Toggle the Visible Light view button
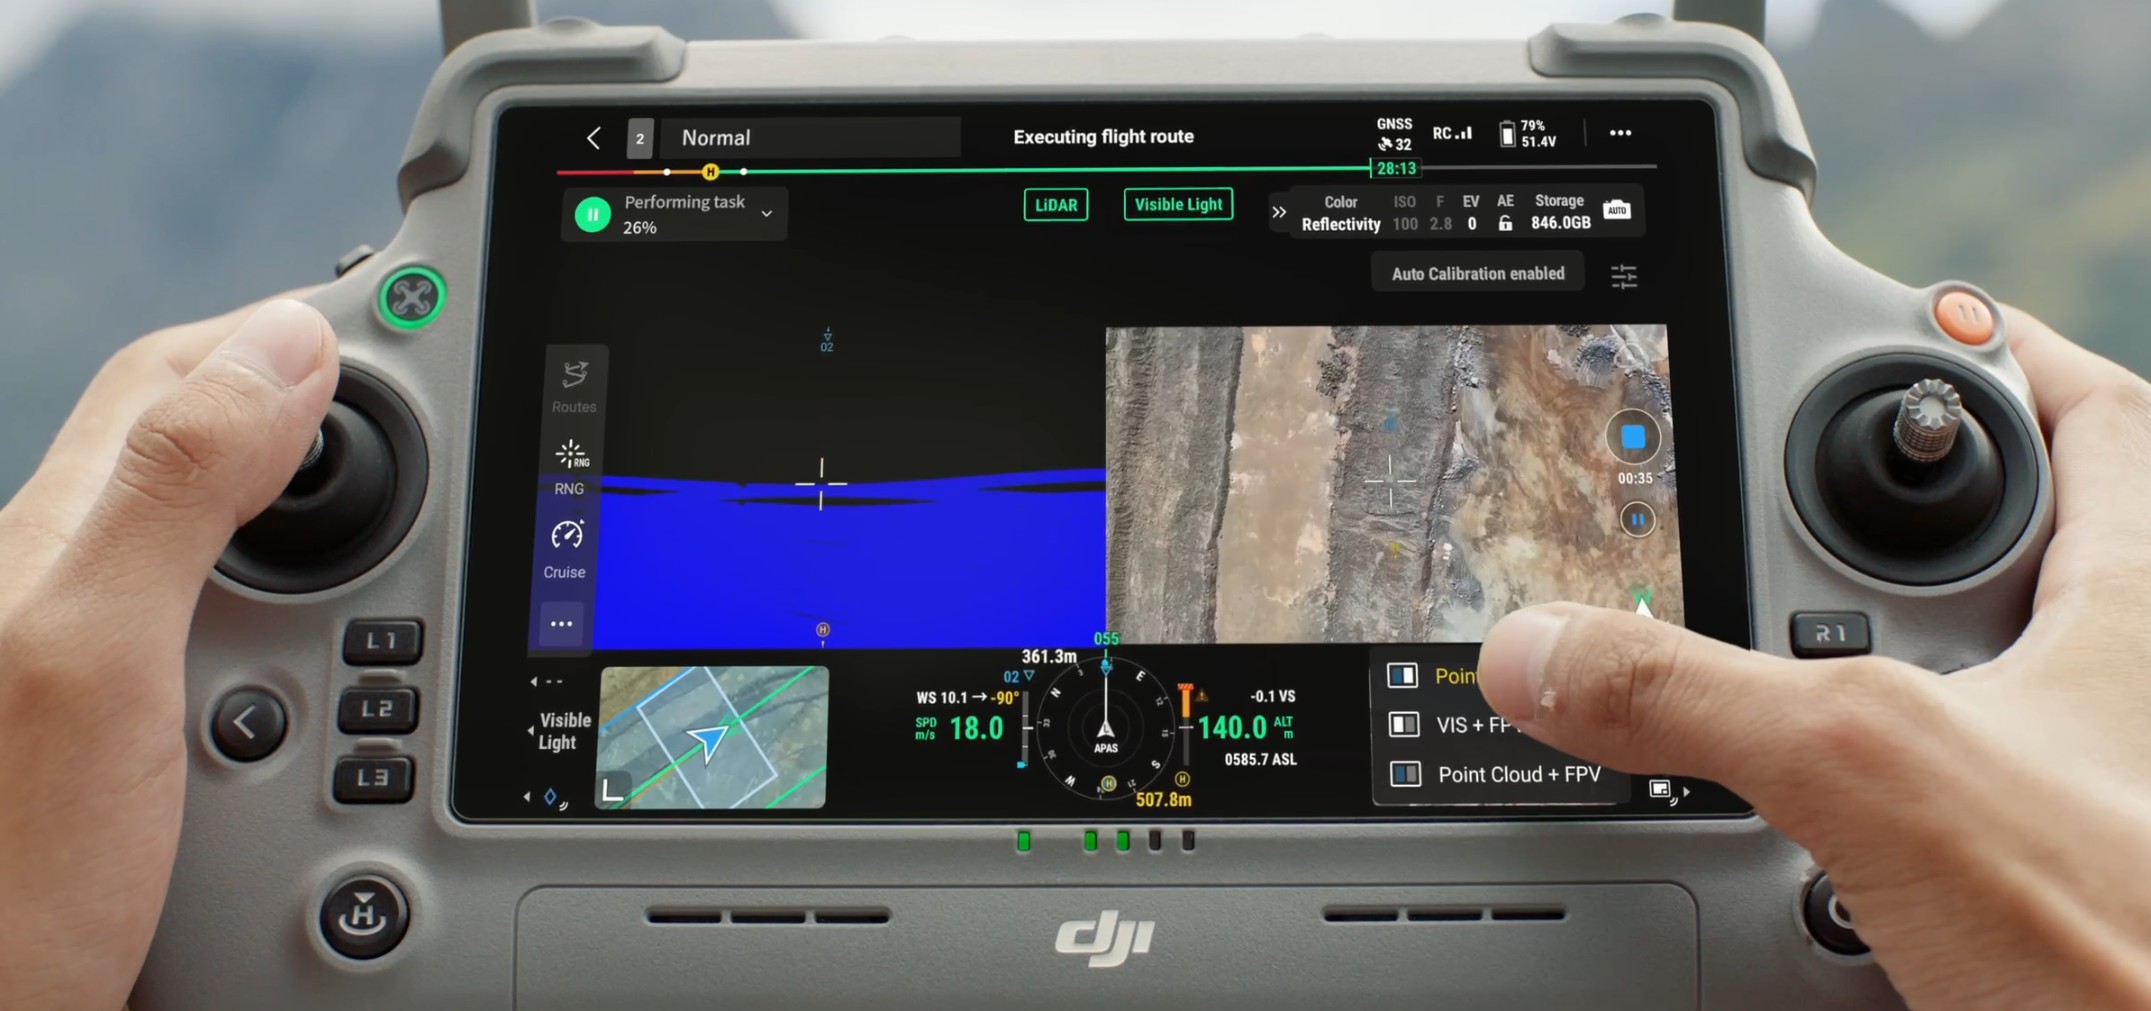This screenshot has width=2151, height=1011. [1177, 204]
